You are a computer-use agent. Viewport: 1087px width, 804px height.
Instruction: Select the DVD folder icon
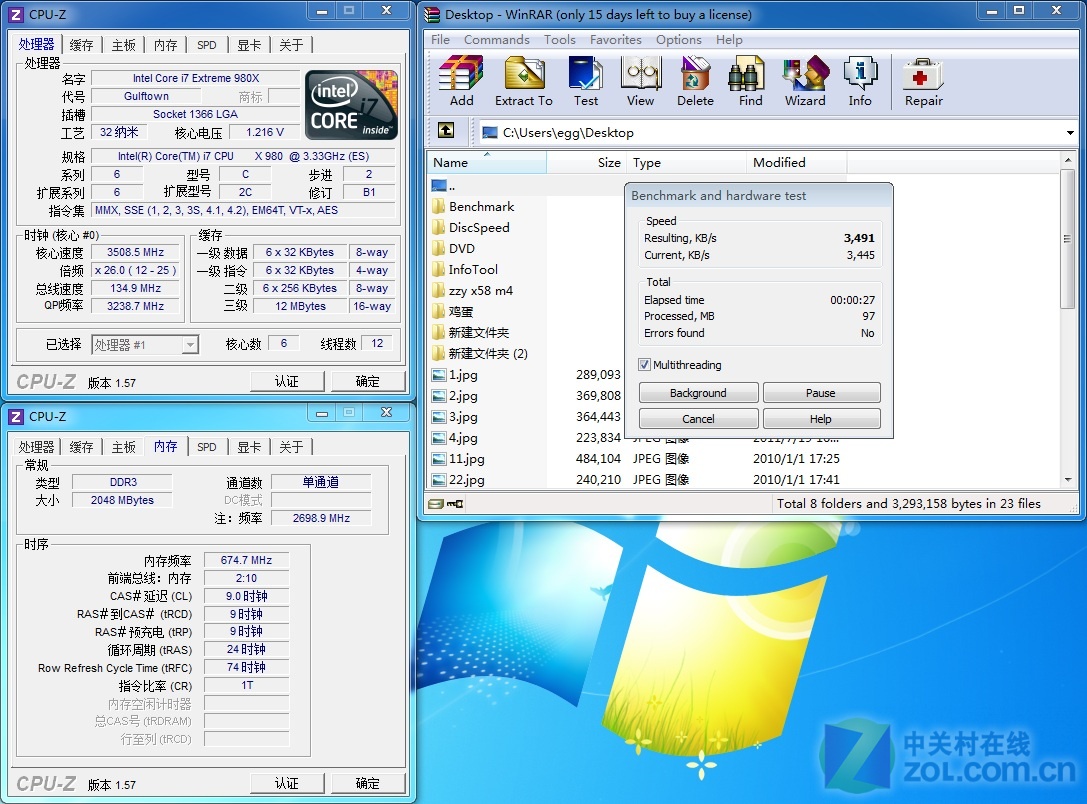point(438,248)
